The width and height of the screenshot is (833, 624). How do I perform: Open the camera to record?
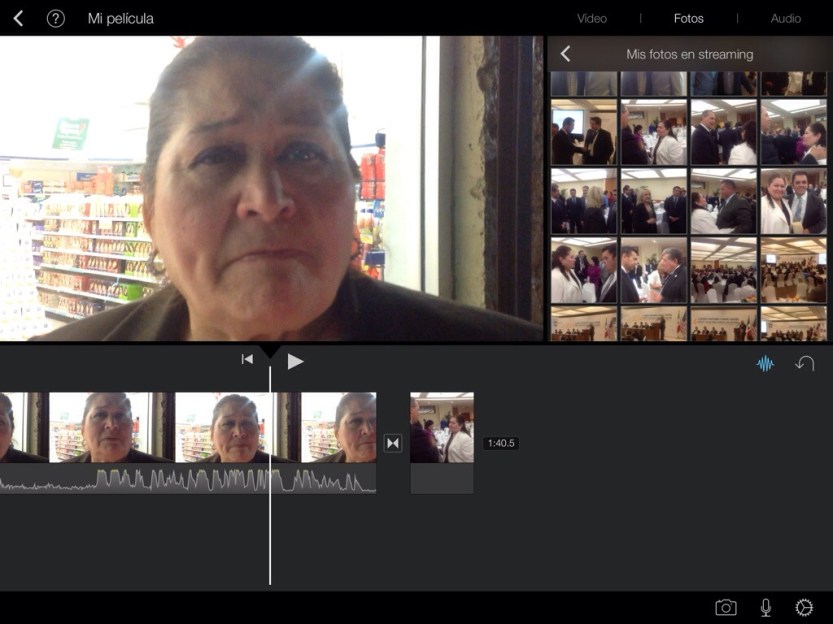coord(726,607)
